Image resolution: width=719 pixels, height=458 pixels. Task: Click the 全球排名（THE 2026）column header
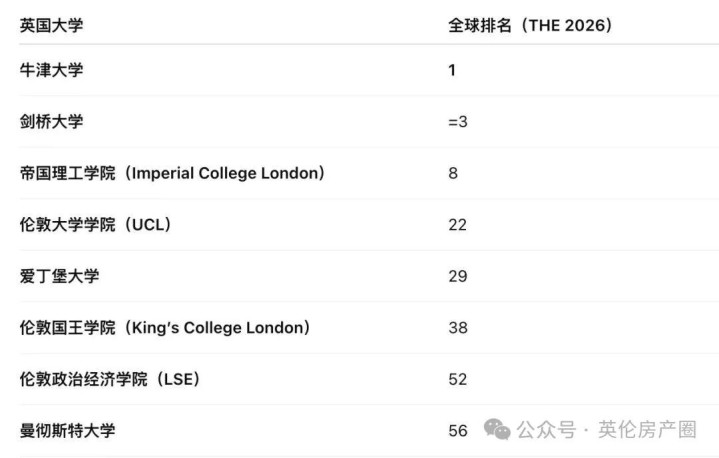click(x=529, y=25)
